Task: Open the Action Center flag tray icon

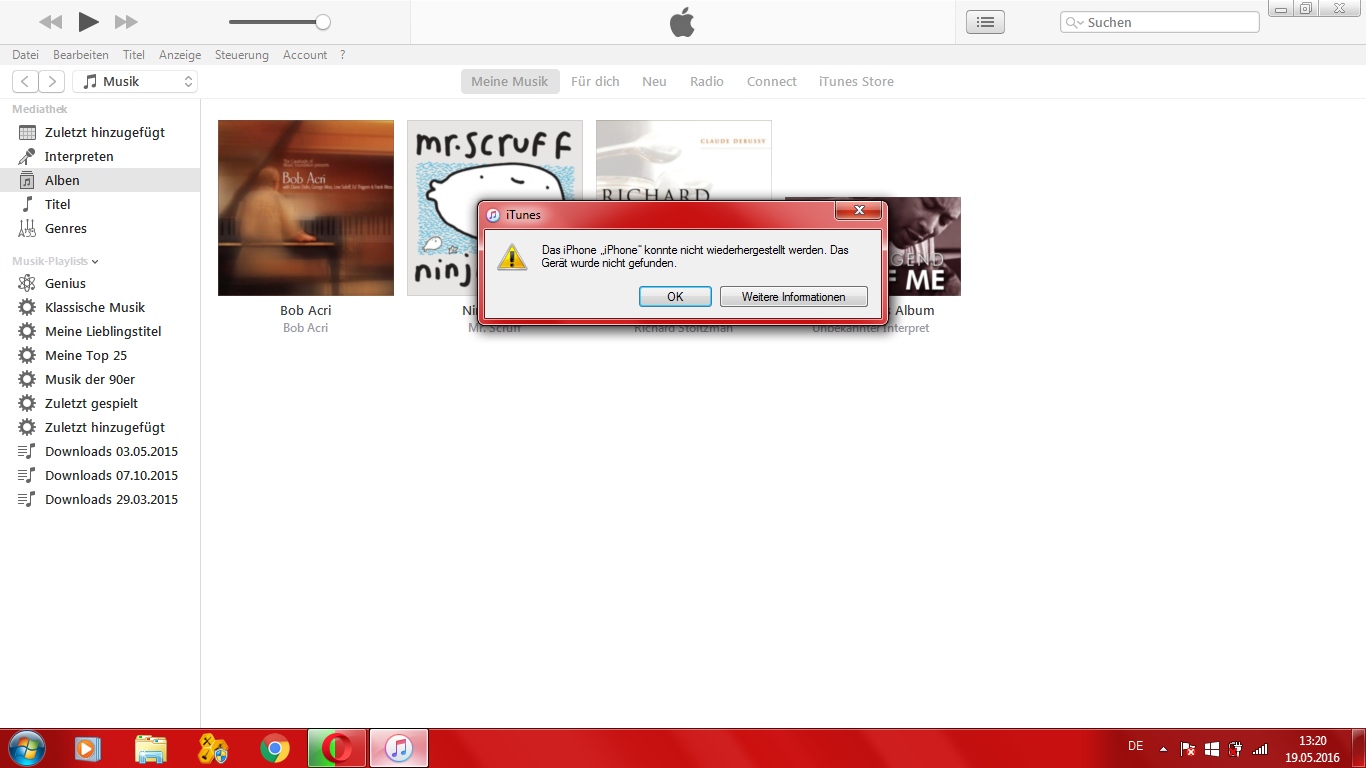Action: coord(1188,748)
